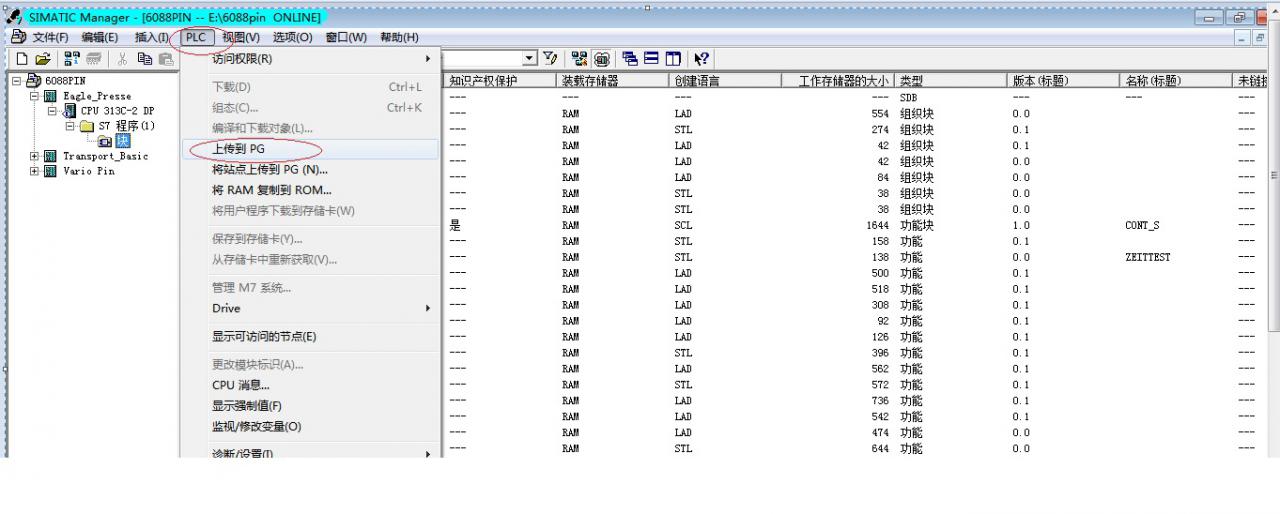The width and height of the screenshot is (1280, 514).
Task: Click the SDB type cell
Action: (908, 97)
